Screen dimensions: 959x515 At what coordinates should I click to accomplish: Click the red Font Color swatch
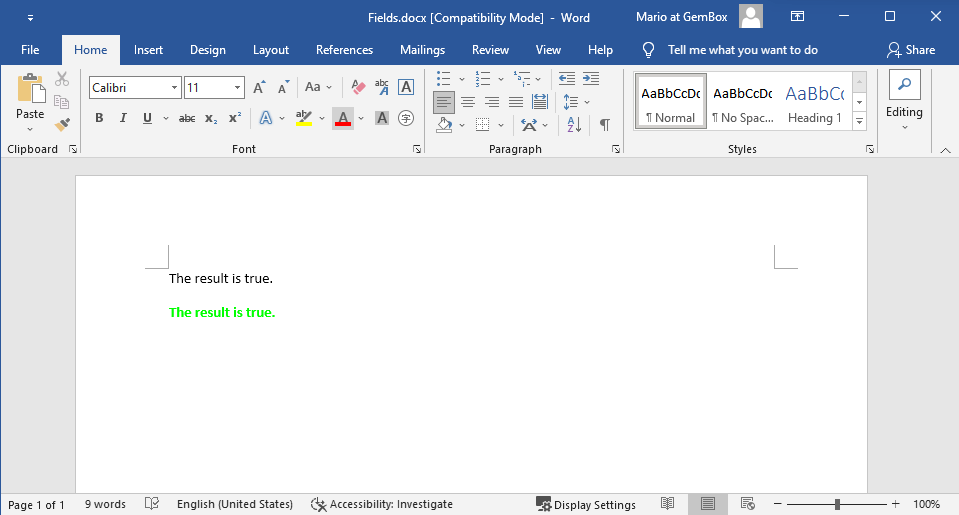343,118
